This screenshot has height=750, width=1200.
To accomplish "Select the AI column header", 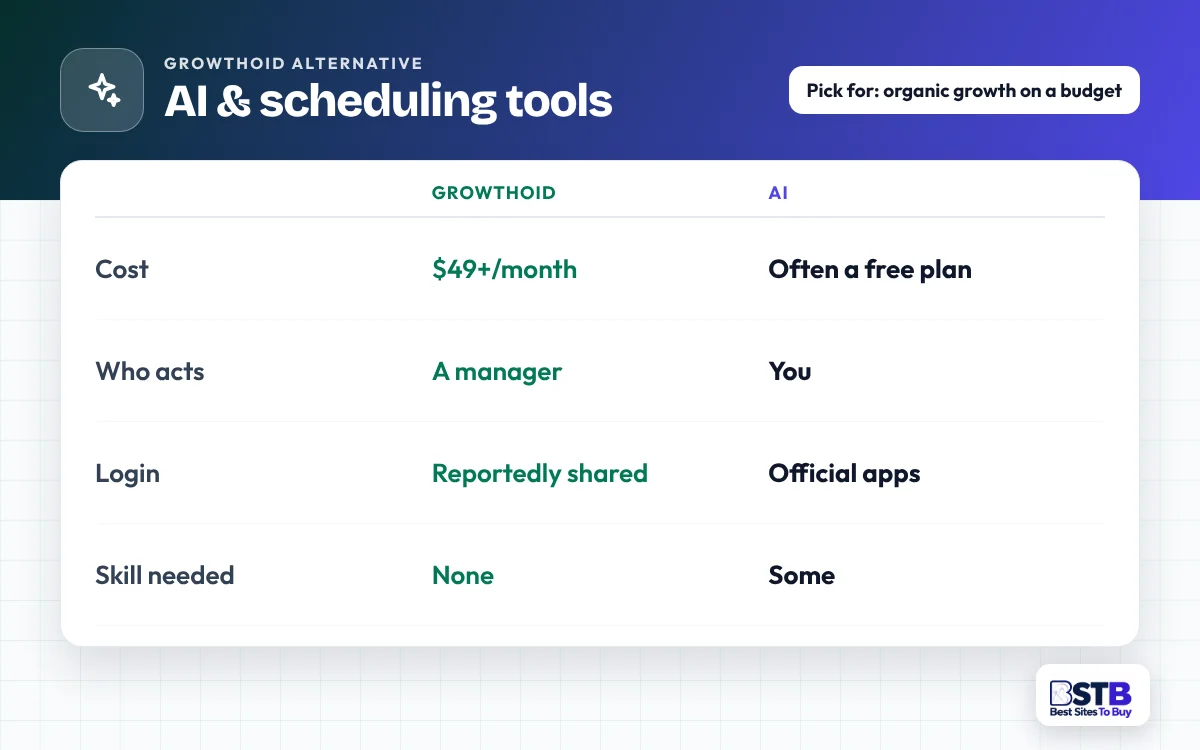I will pos(778,193).
